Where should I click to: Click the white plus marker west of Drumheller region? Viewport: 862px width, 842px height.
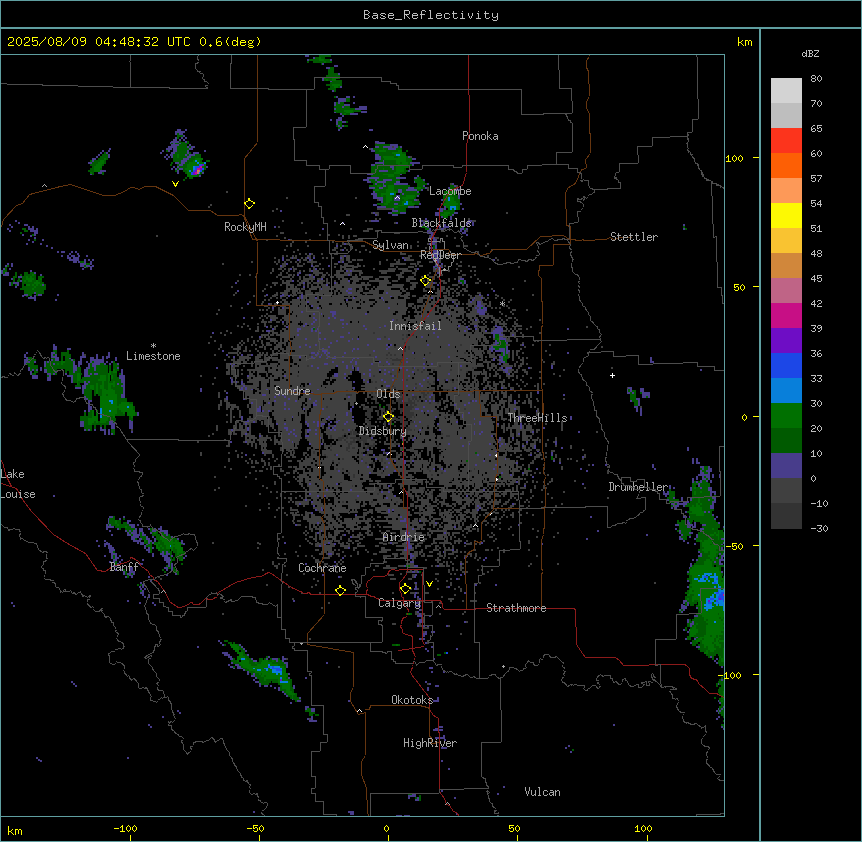pos(612,375)
